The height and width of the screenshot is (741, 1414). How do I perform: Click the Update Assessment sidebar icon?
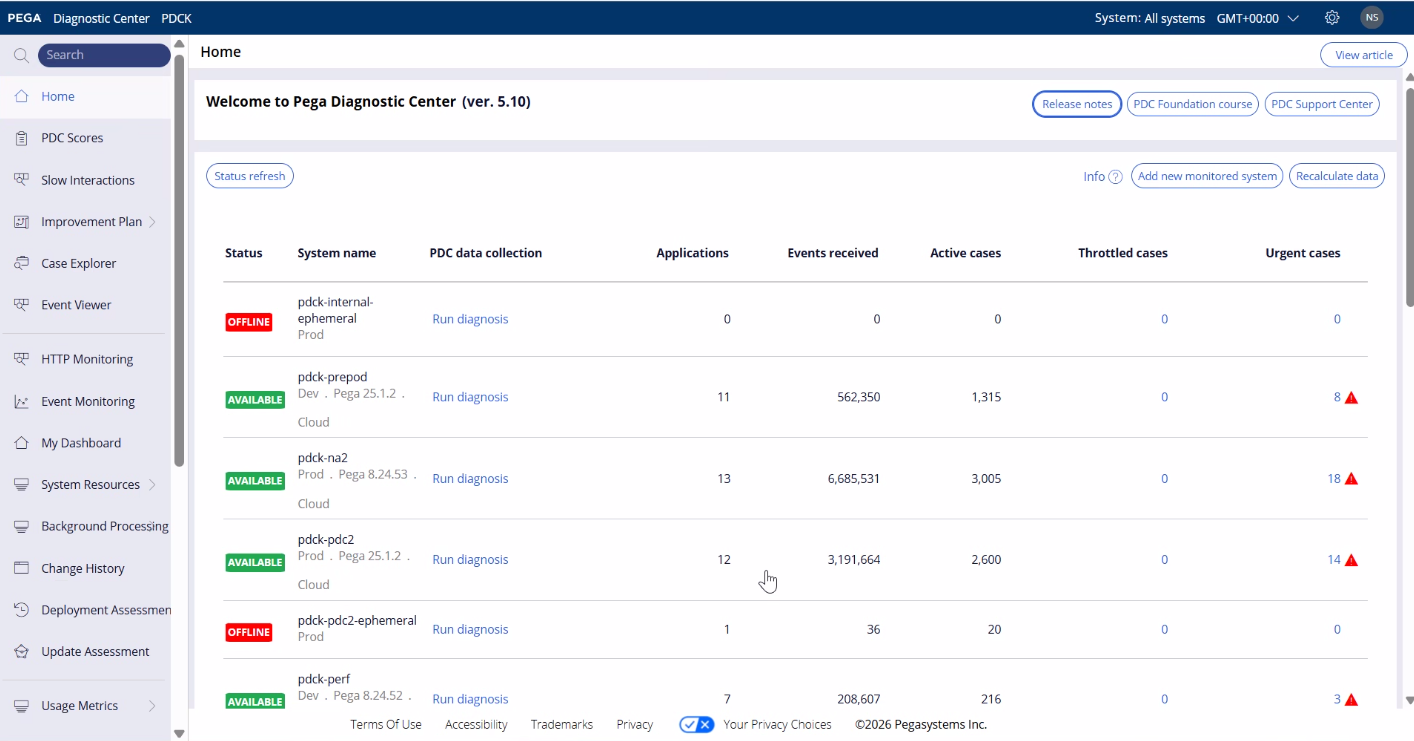tap(21, 652)
